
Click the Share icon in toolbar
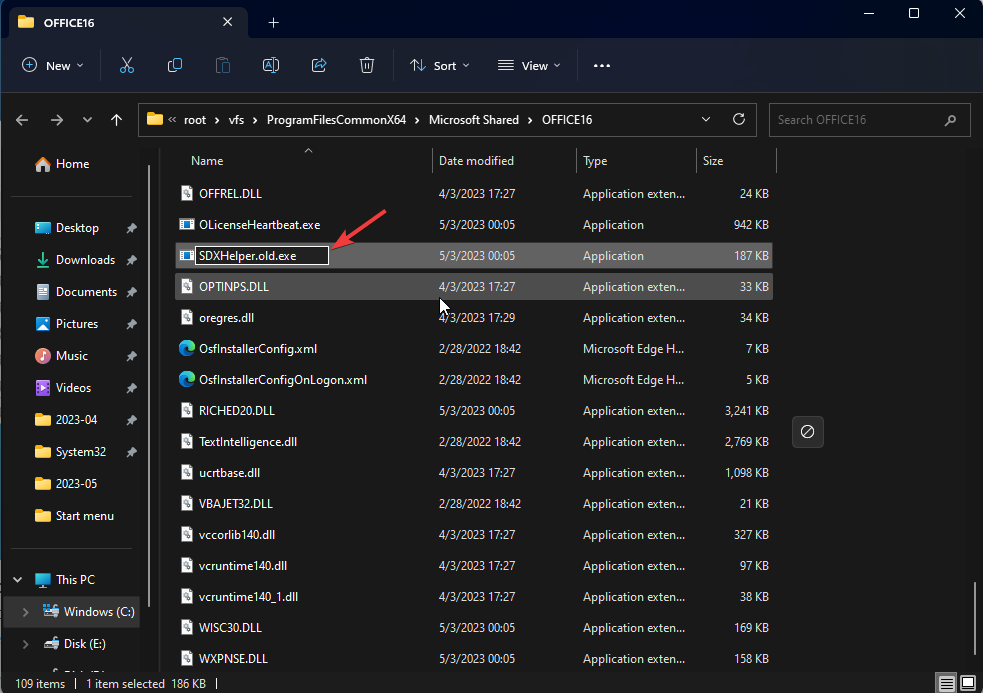tap(319, 65)
